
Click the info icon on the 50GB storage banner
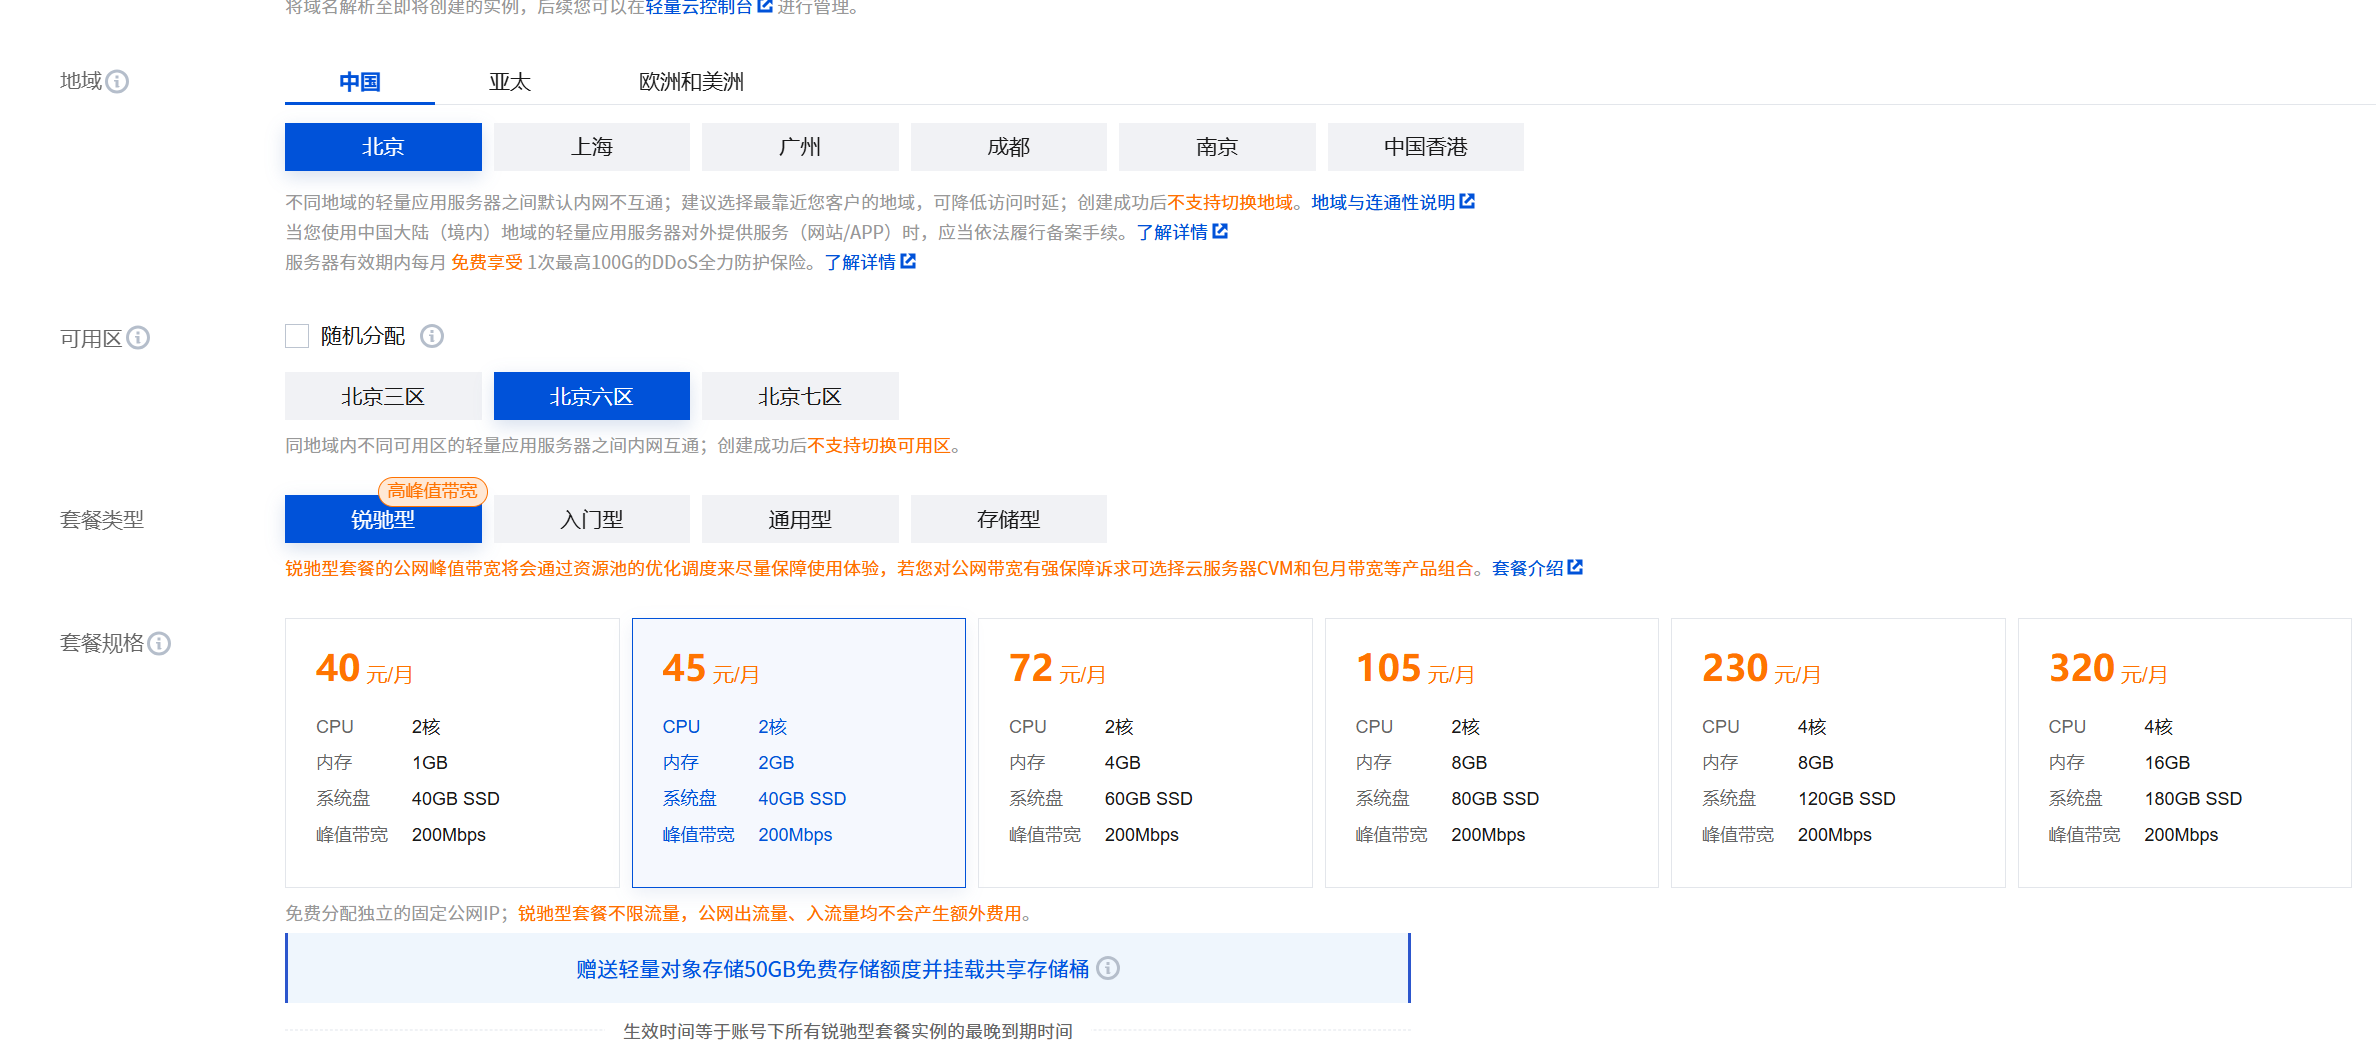coord(1107,968)
